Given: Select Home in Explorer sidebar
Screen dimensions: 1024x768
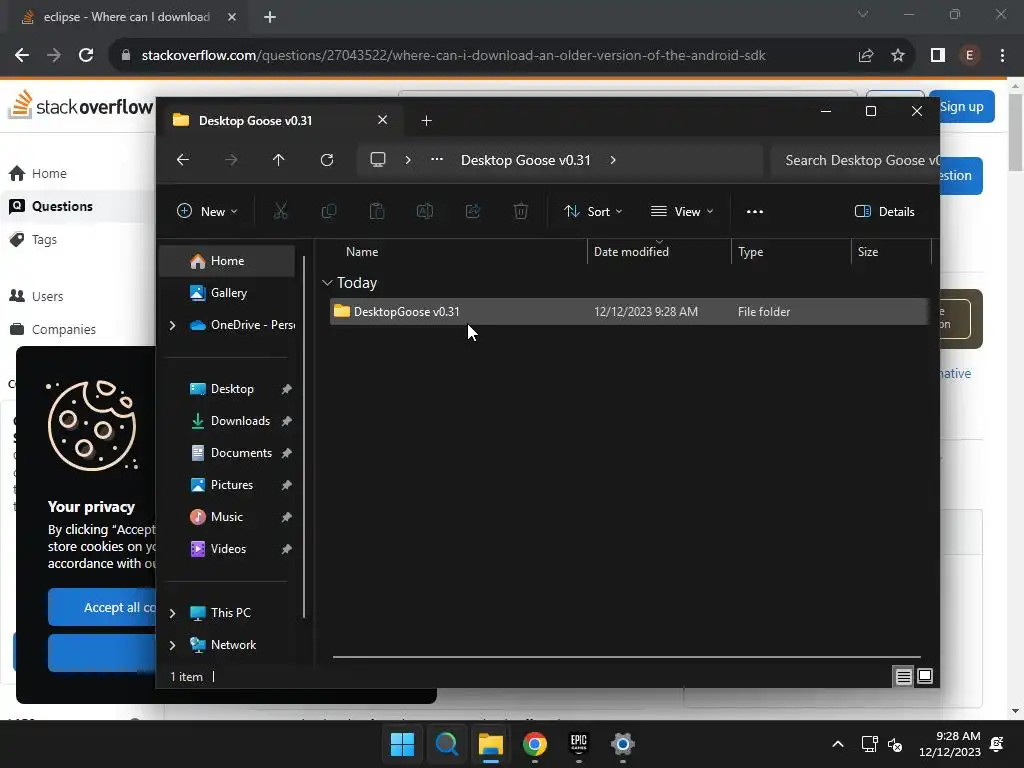Looking at the screenshot, I should tap(227, 261).
